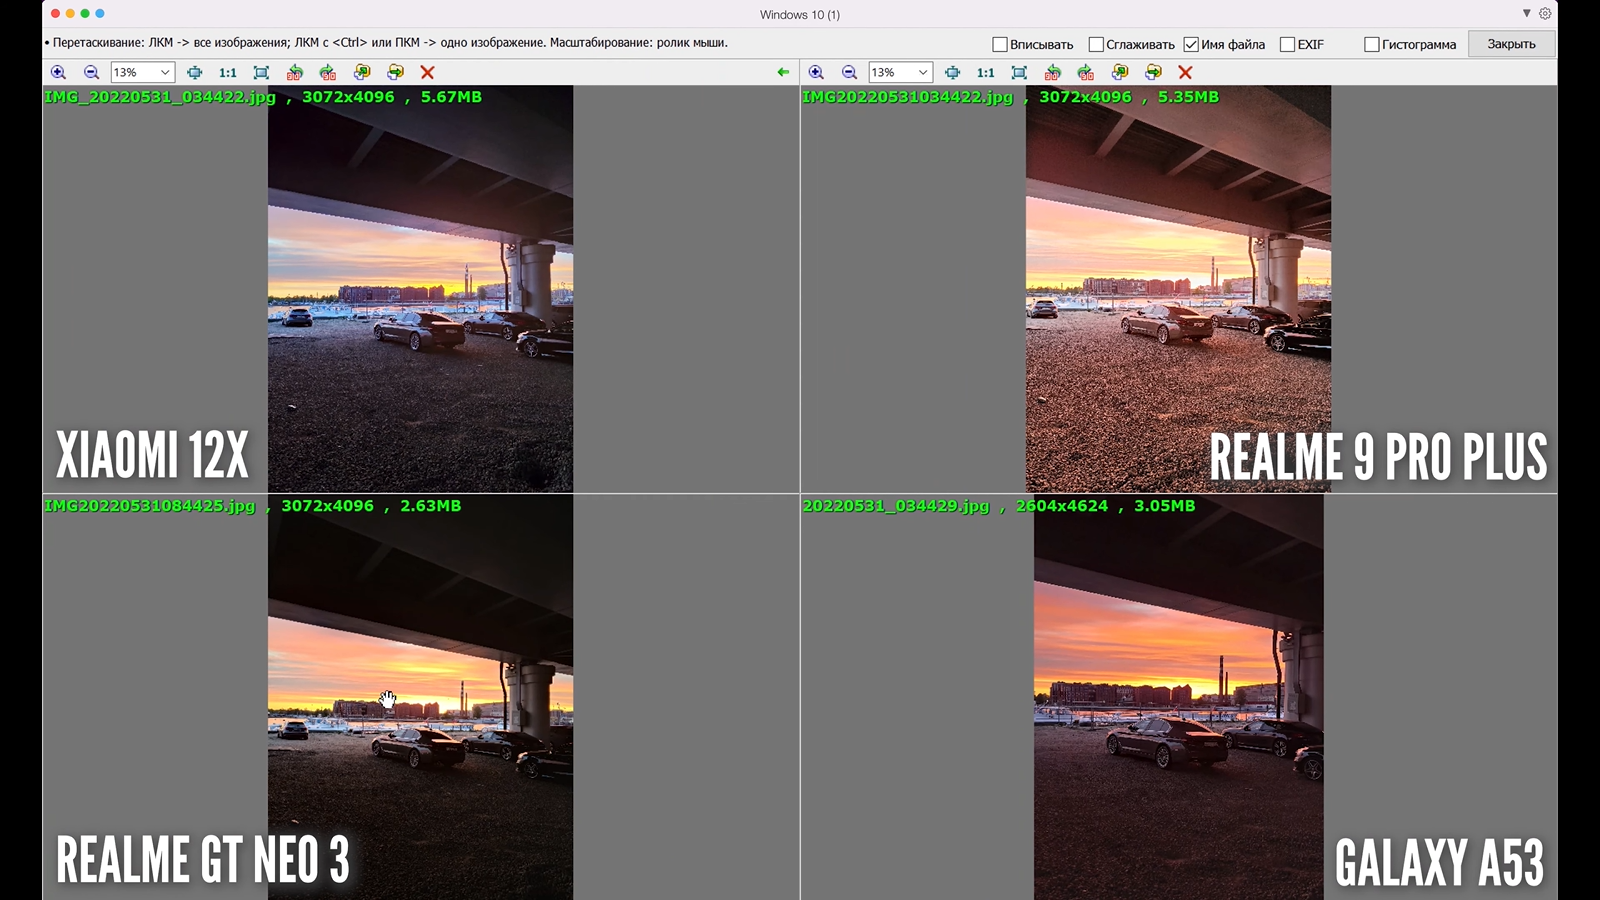Click zoom out in the right panel toolbar
1600x900 pixels.
tap(849, 72)
